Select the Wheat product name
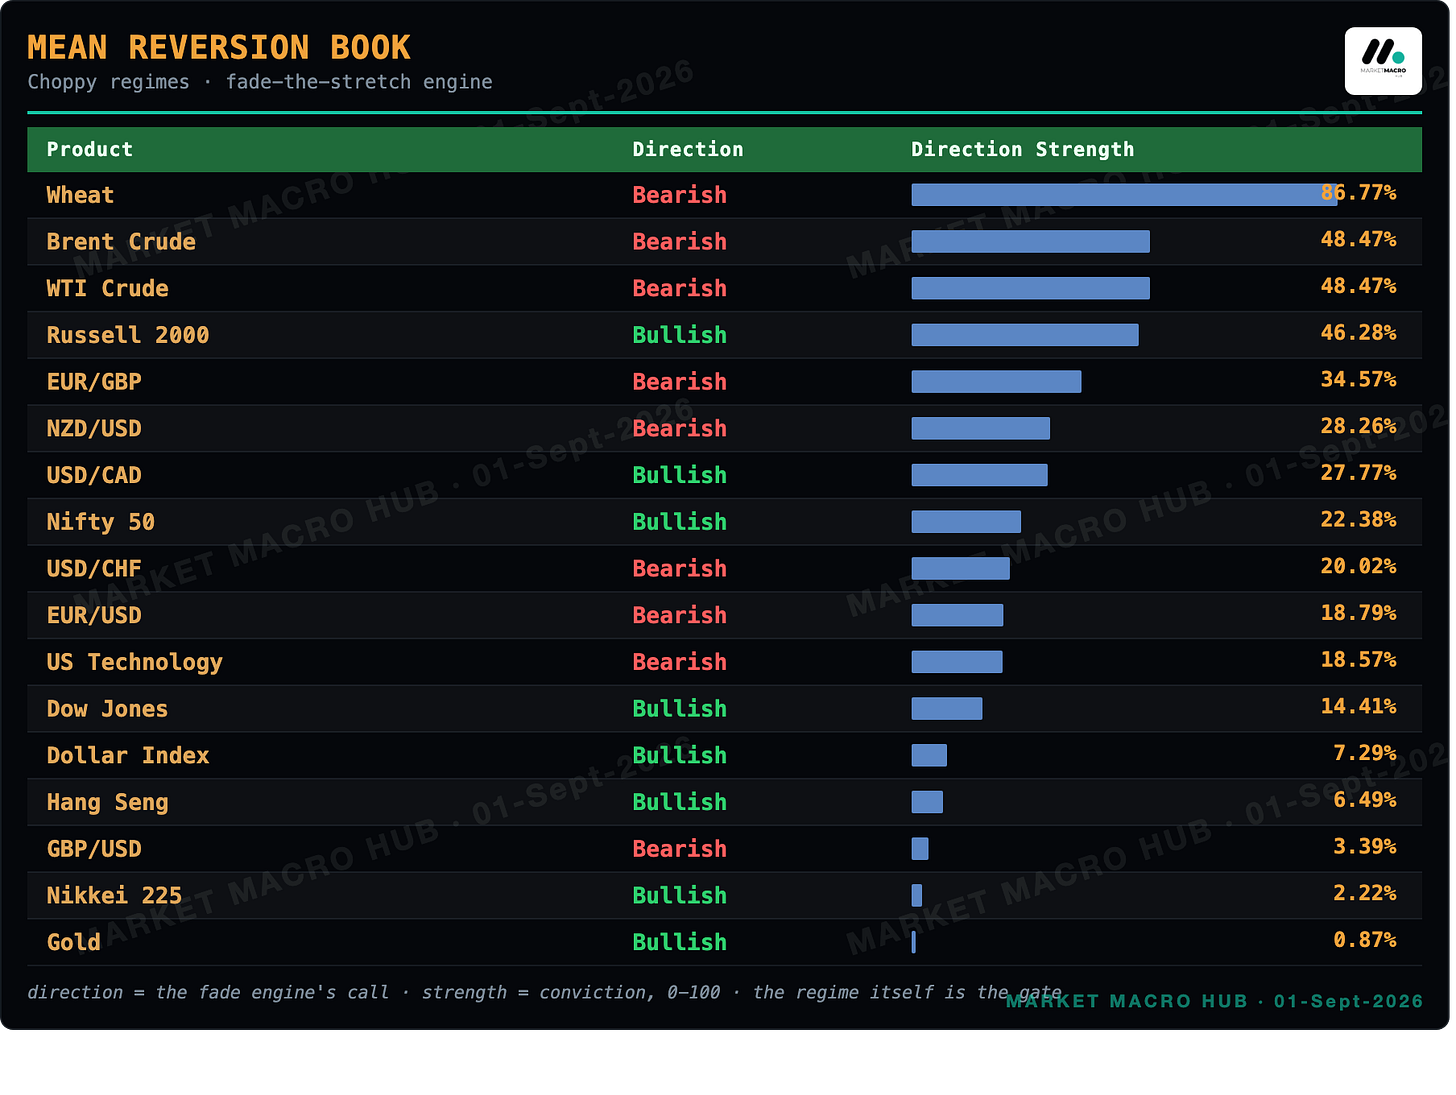Screen dimensions: 1456x1095 pyautogui.click(x=80, y=195)
